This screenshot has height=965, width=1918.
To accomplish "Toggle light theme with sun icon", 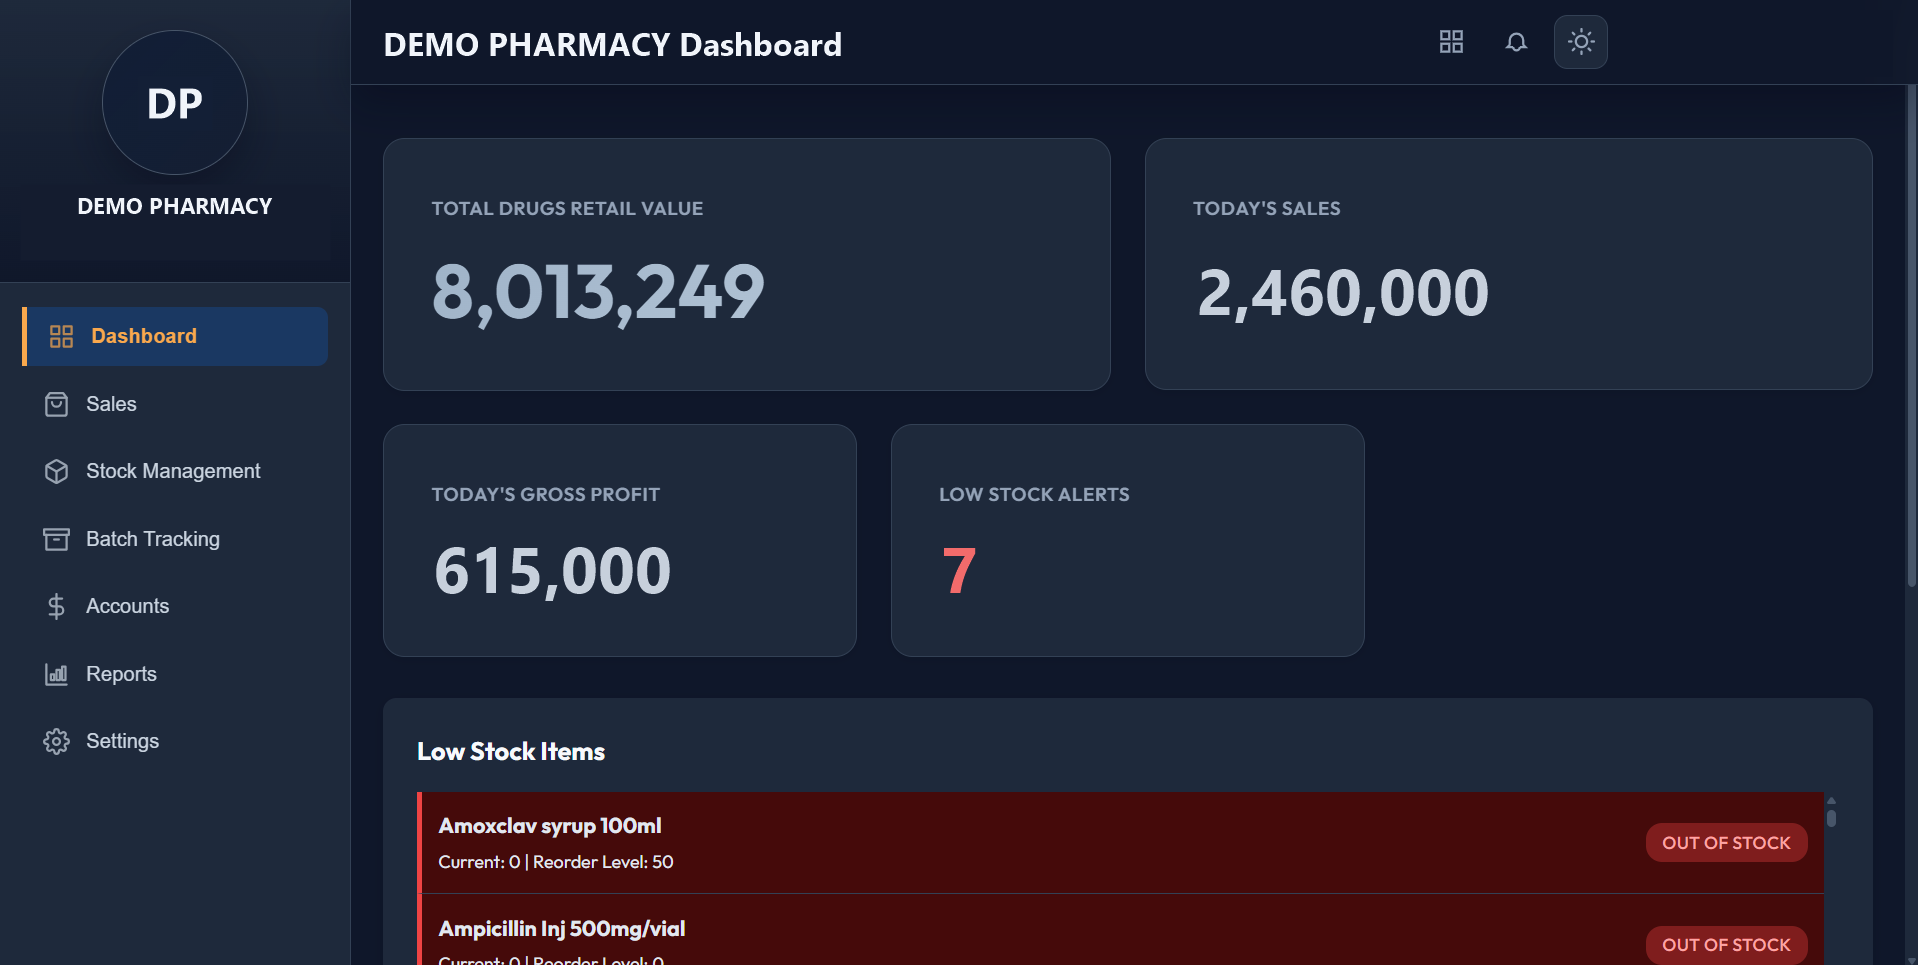I will [1581, 42].
